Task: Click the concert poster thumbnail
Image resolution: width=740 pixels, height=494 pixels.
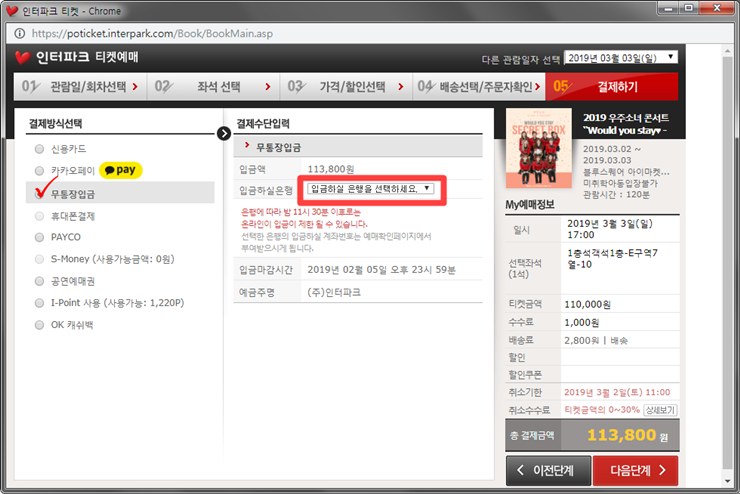Action: point(538,148)
